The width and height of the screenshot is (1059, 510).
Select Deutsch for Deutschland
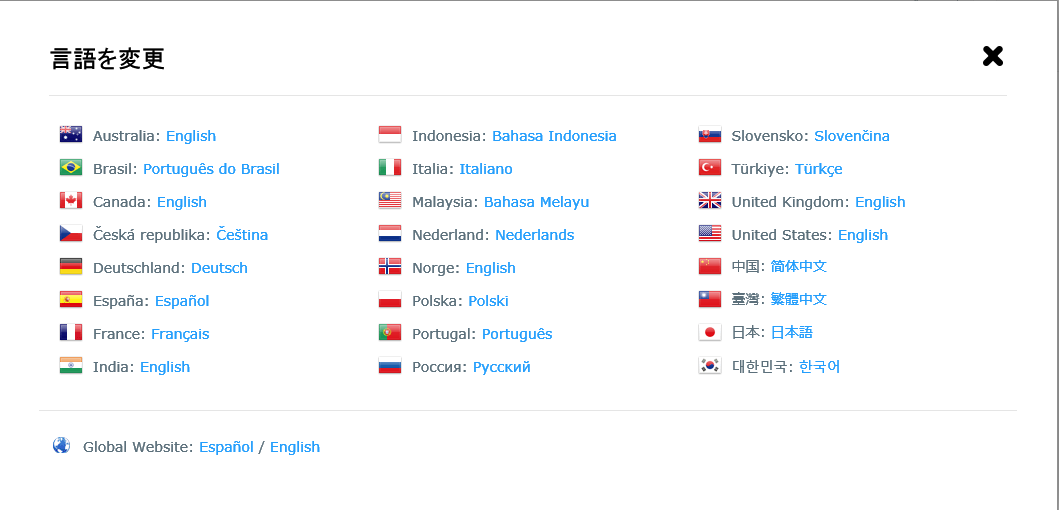point(219,268)
